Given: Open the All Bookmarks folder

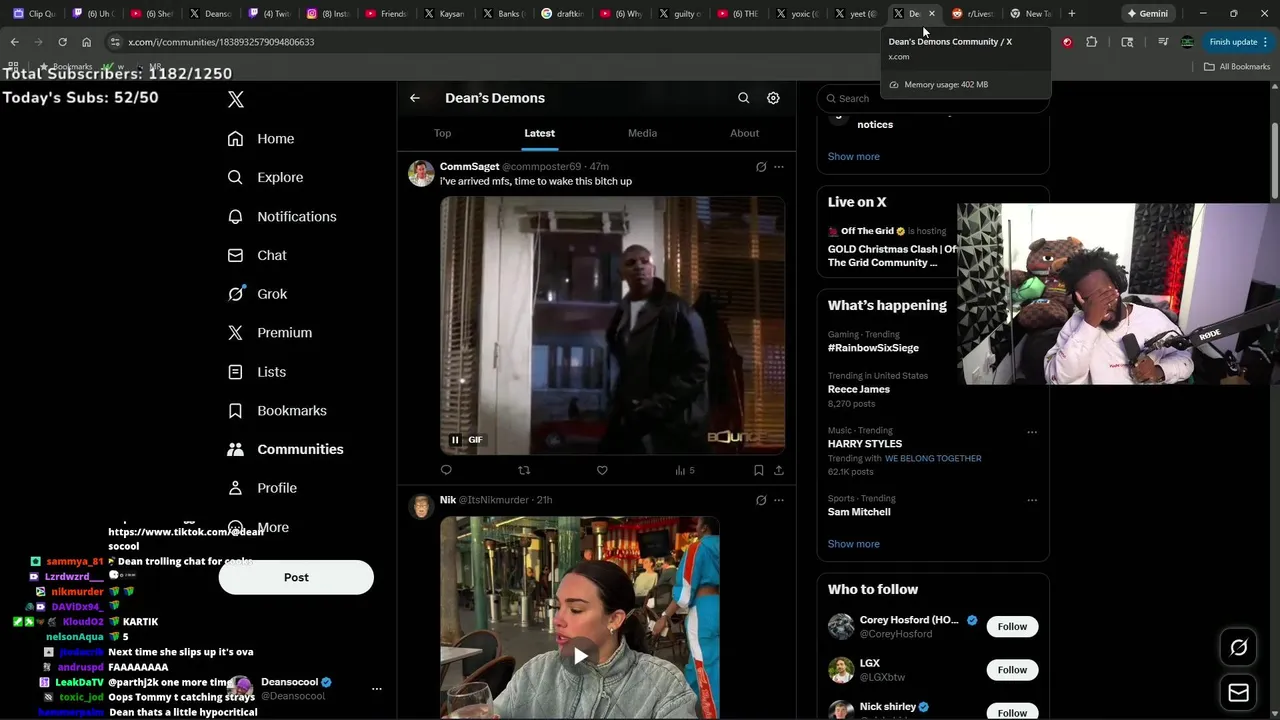Looking at the screenshot, I should tap(1237, 66).
